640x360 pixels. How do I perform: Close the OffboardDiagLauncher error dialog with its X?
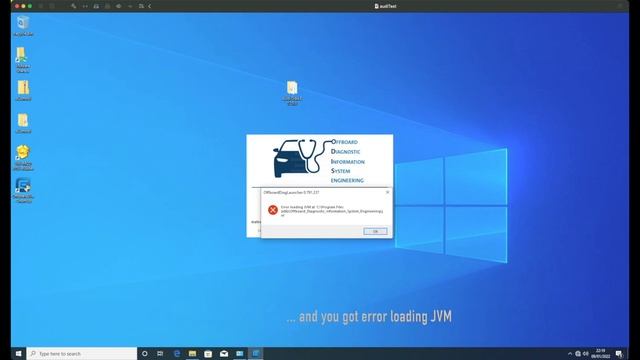tap(387, 192)
